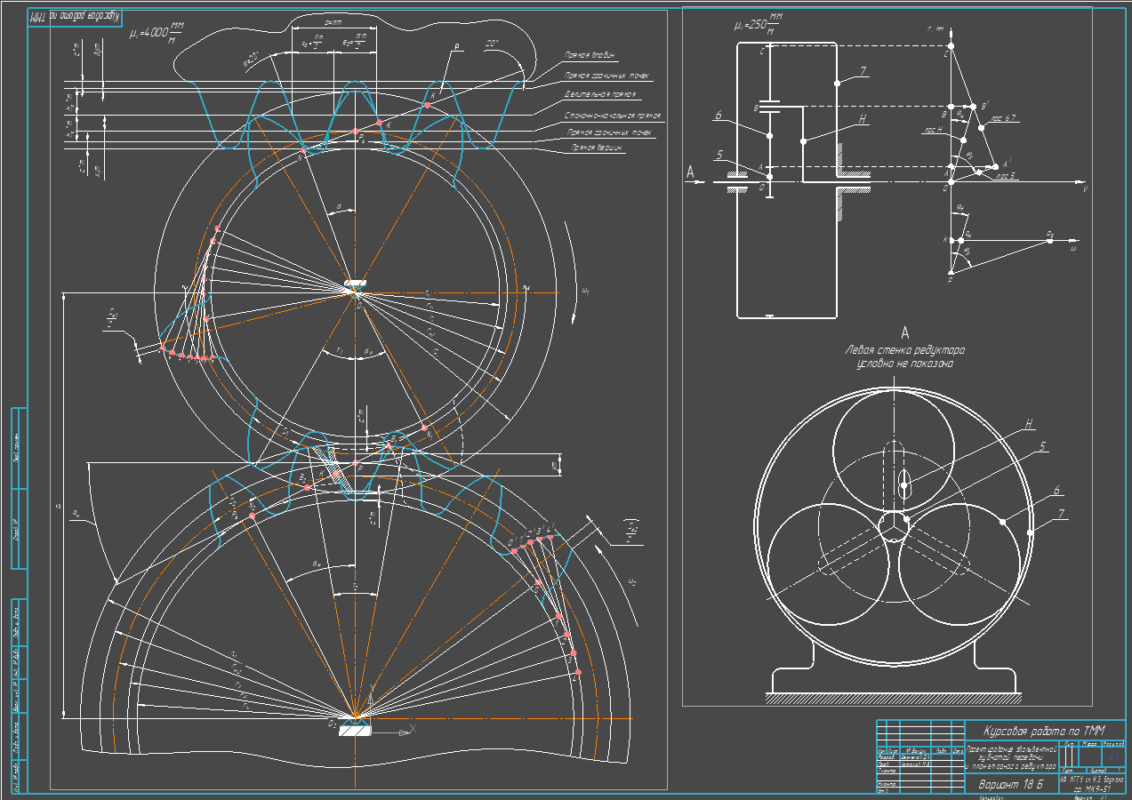The image size is (1132, 800).
Task: Select the 'условно не показана' text line
Action: 905,364
